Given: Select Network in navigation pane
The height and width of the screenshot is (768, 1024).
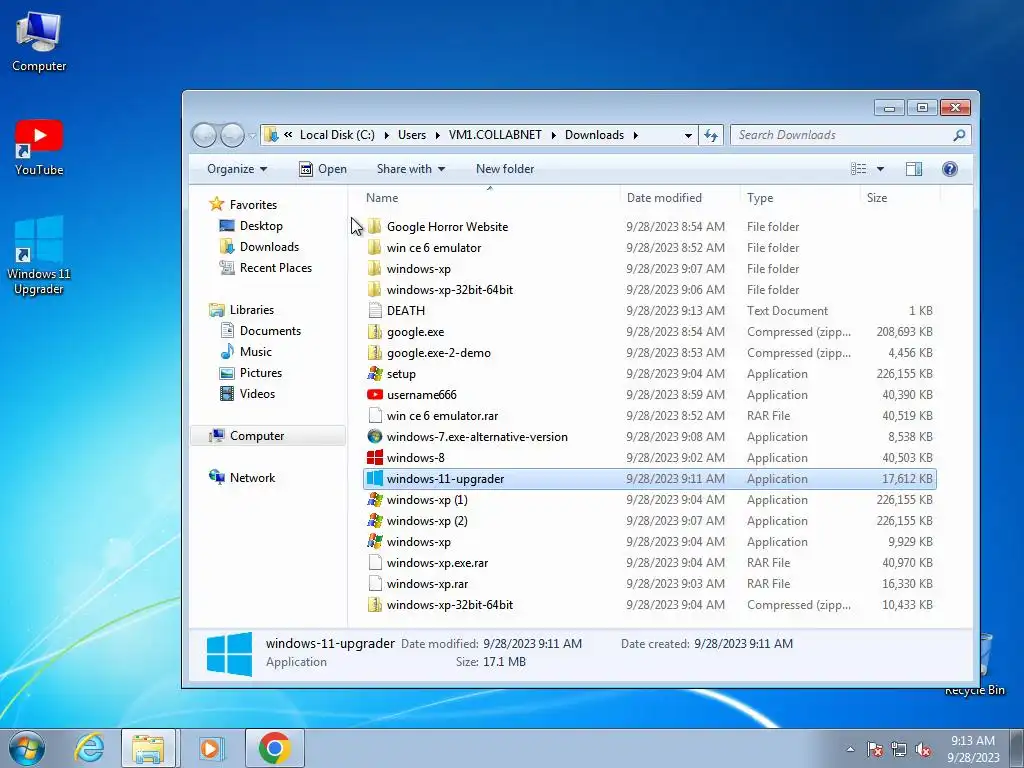Looking at the screenshot, I should tap(252, 477).
